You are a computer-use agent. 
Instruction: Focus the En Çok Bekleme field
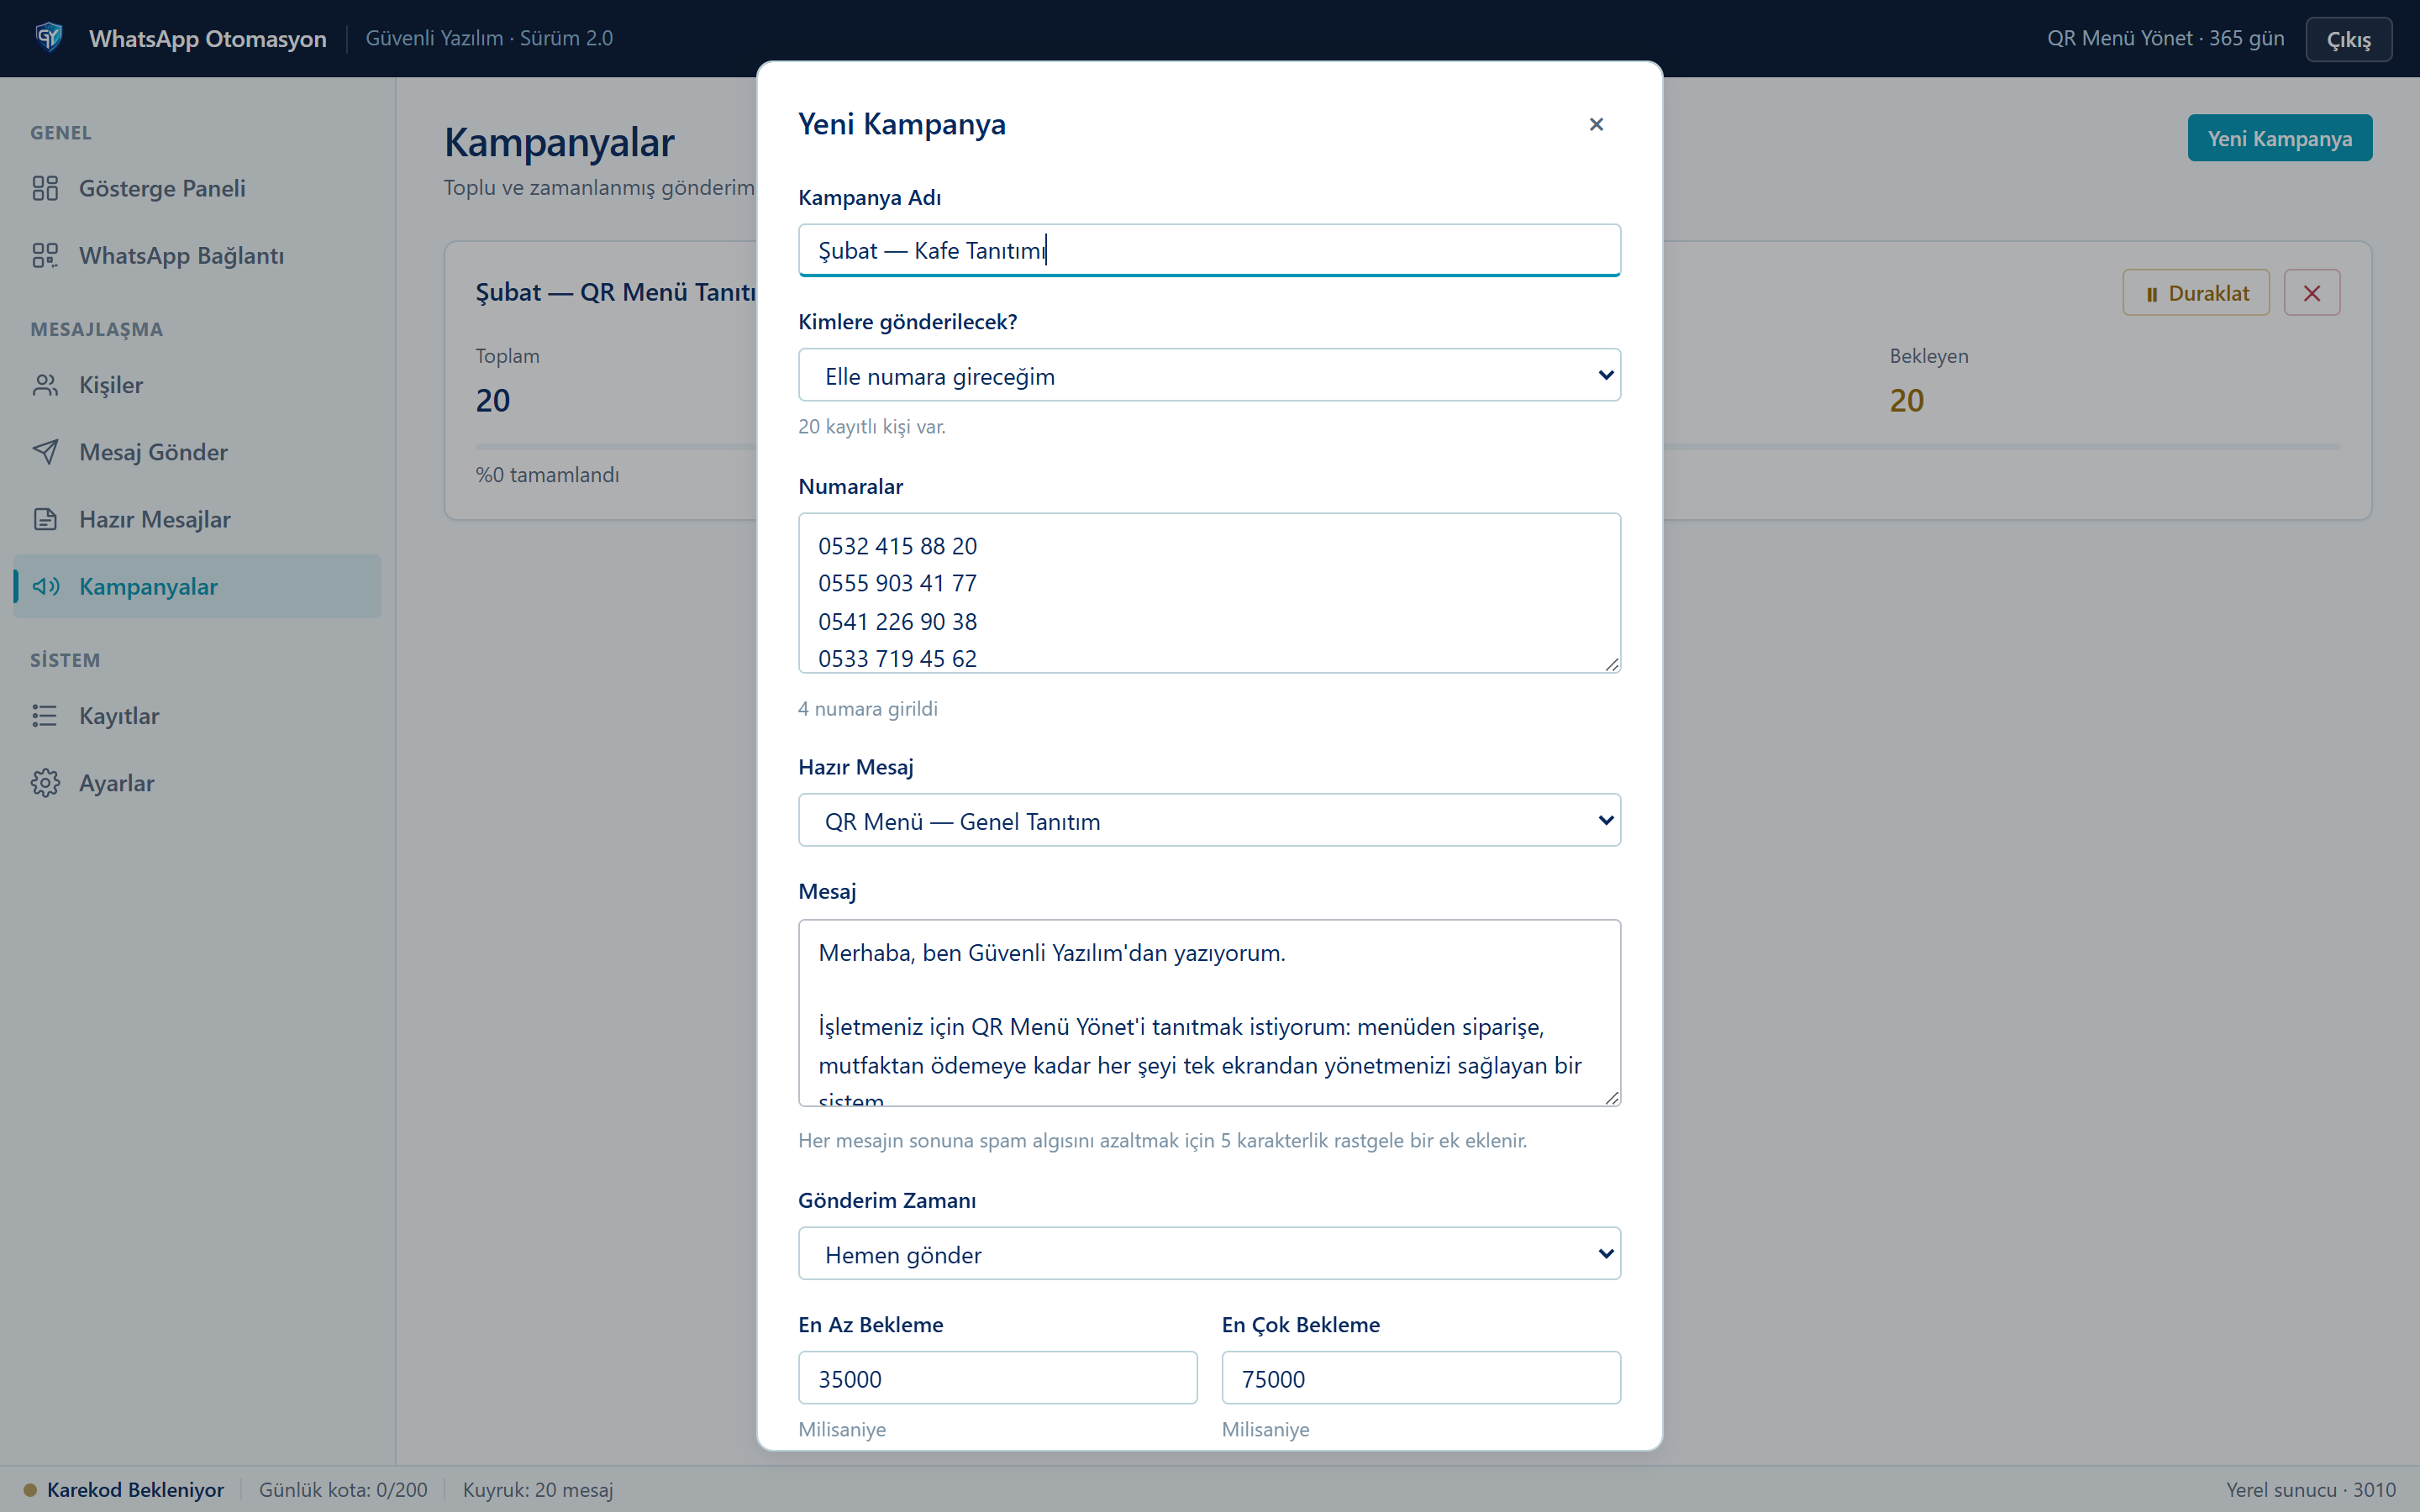pos(1421,1378)
